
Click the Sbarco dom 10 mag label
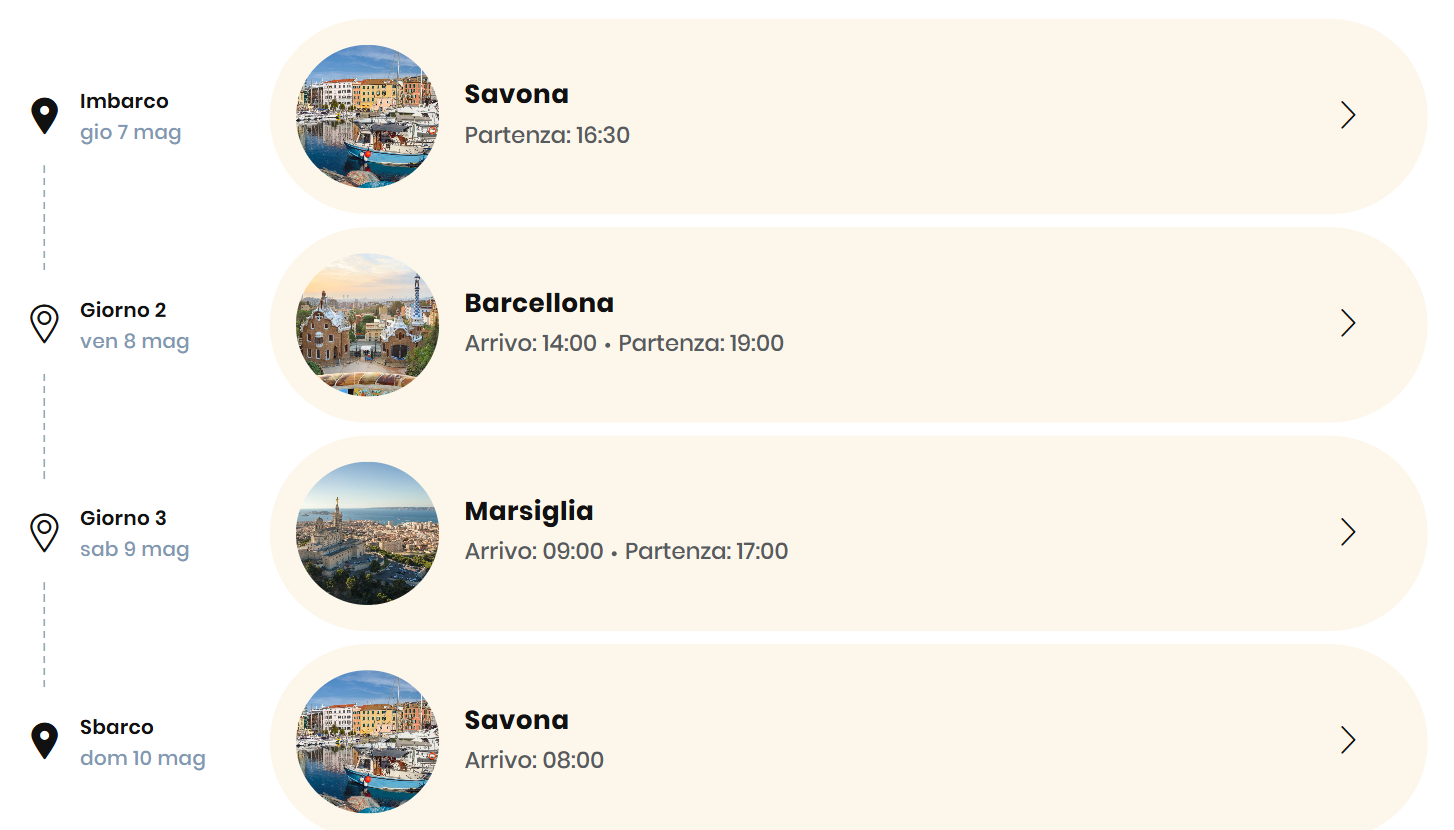click(x=142, y=743)
